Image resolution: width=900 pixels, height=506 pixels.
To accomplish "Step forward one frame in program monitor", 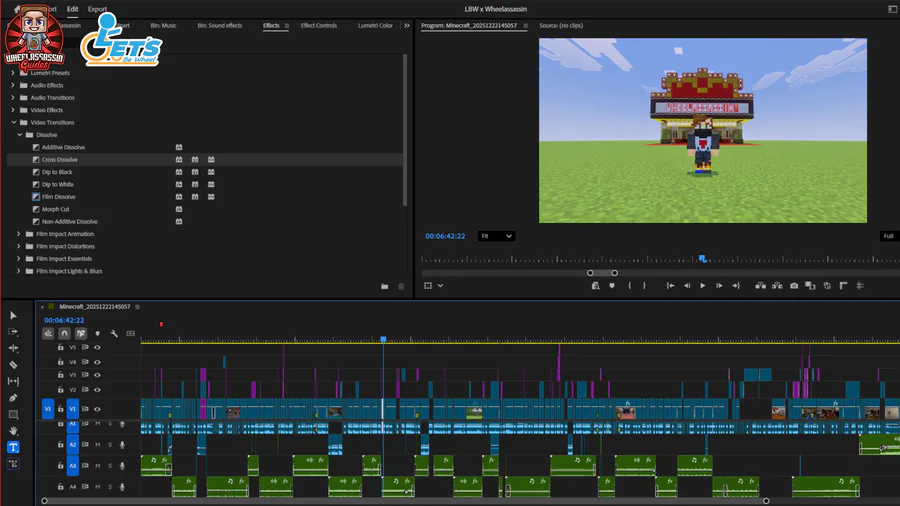I will [x=719, y=286].
